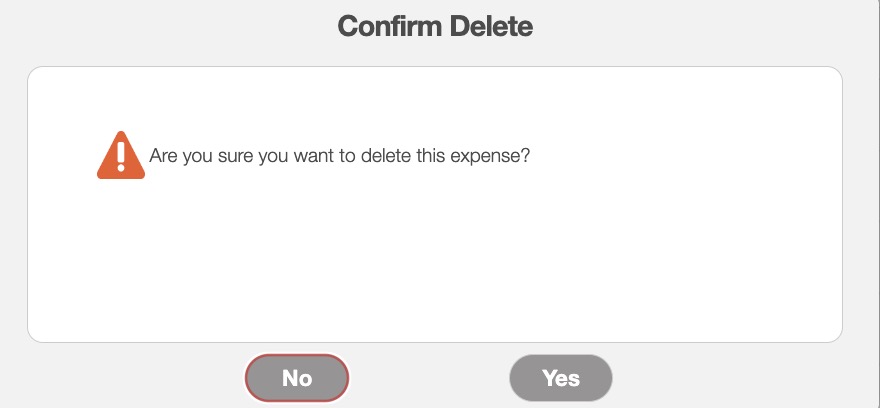Dismiss dialog using the No option
Screen dimensions: 880x408
pyautogui.click(x=297, y=378)
